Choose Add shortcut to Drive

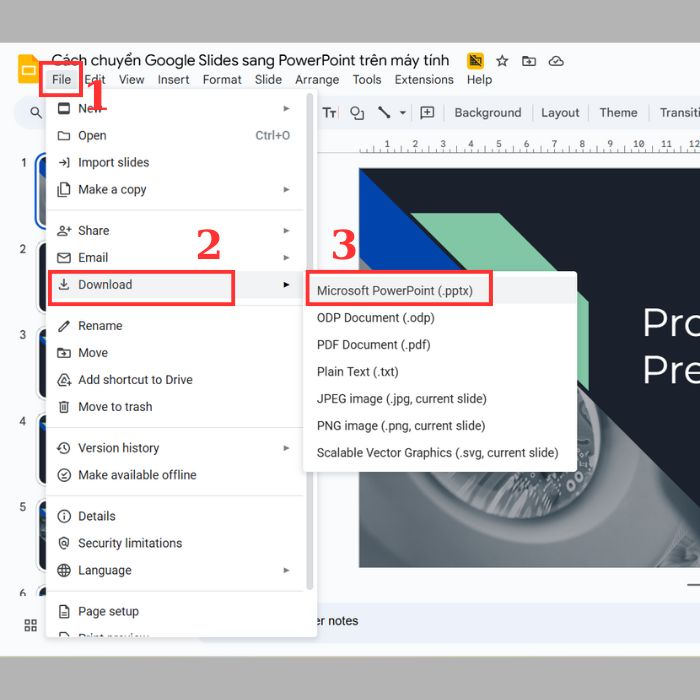(175, 380)
